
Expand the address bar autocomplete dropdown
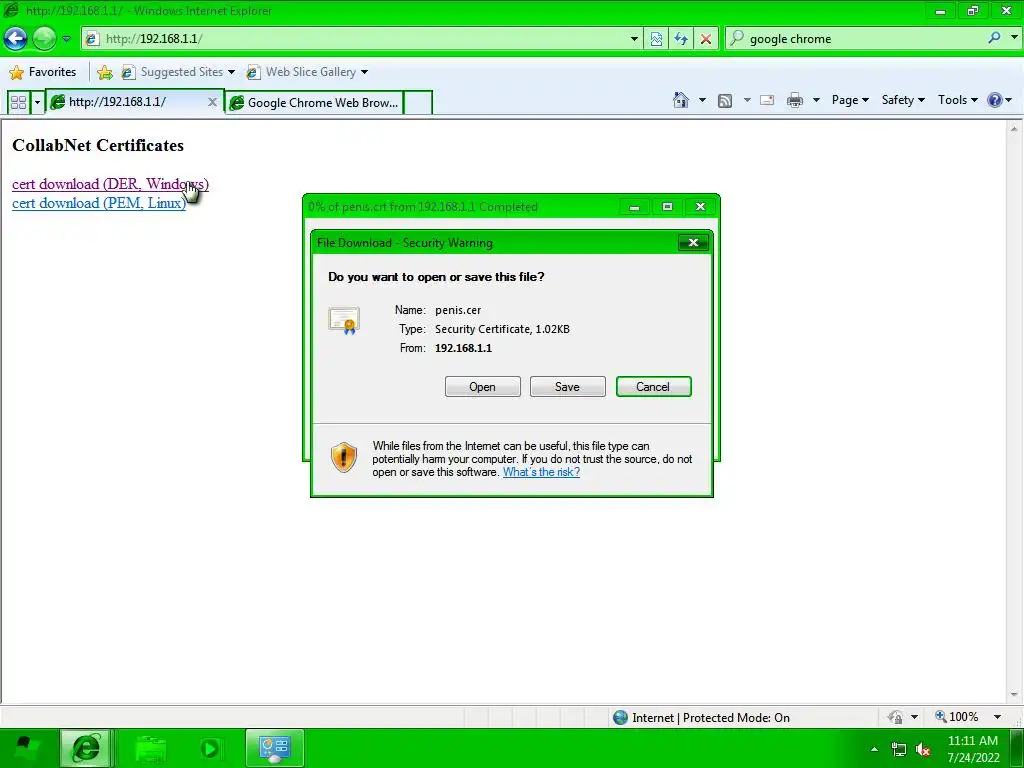pos(633,39)
